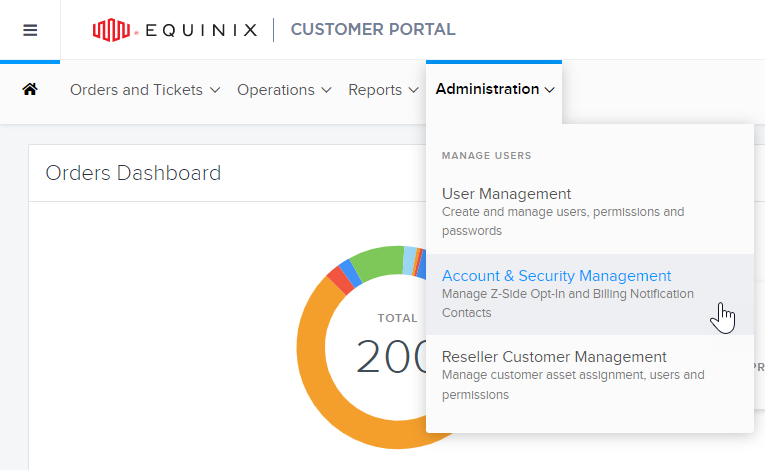Expand the Operations menu
The height and width of the screenshot is (470, 765).
pos(284,90)
